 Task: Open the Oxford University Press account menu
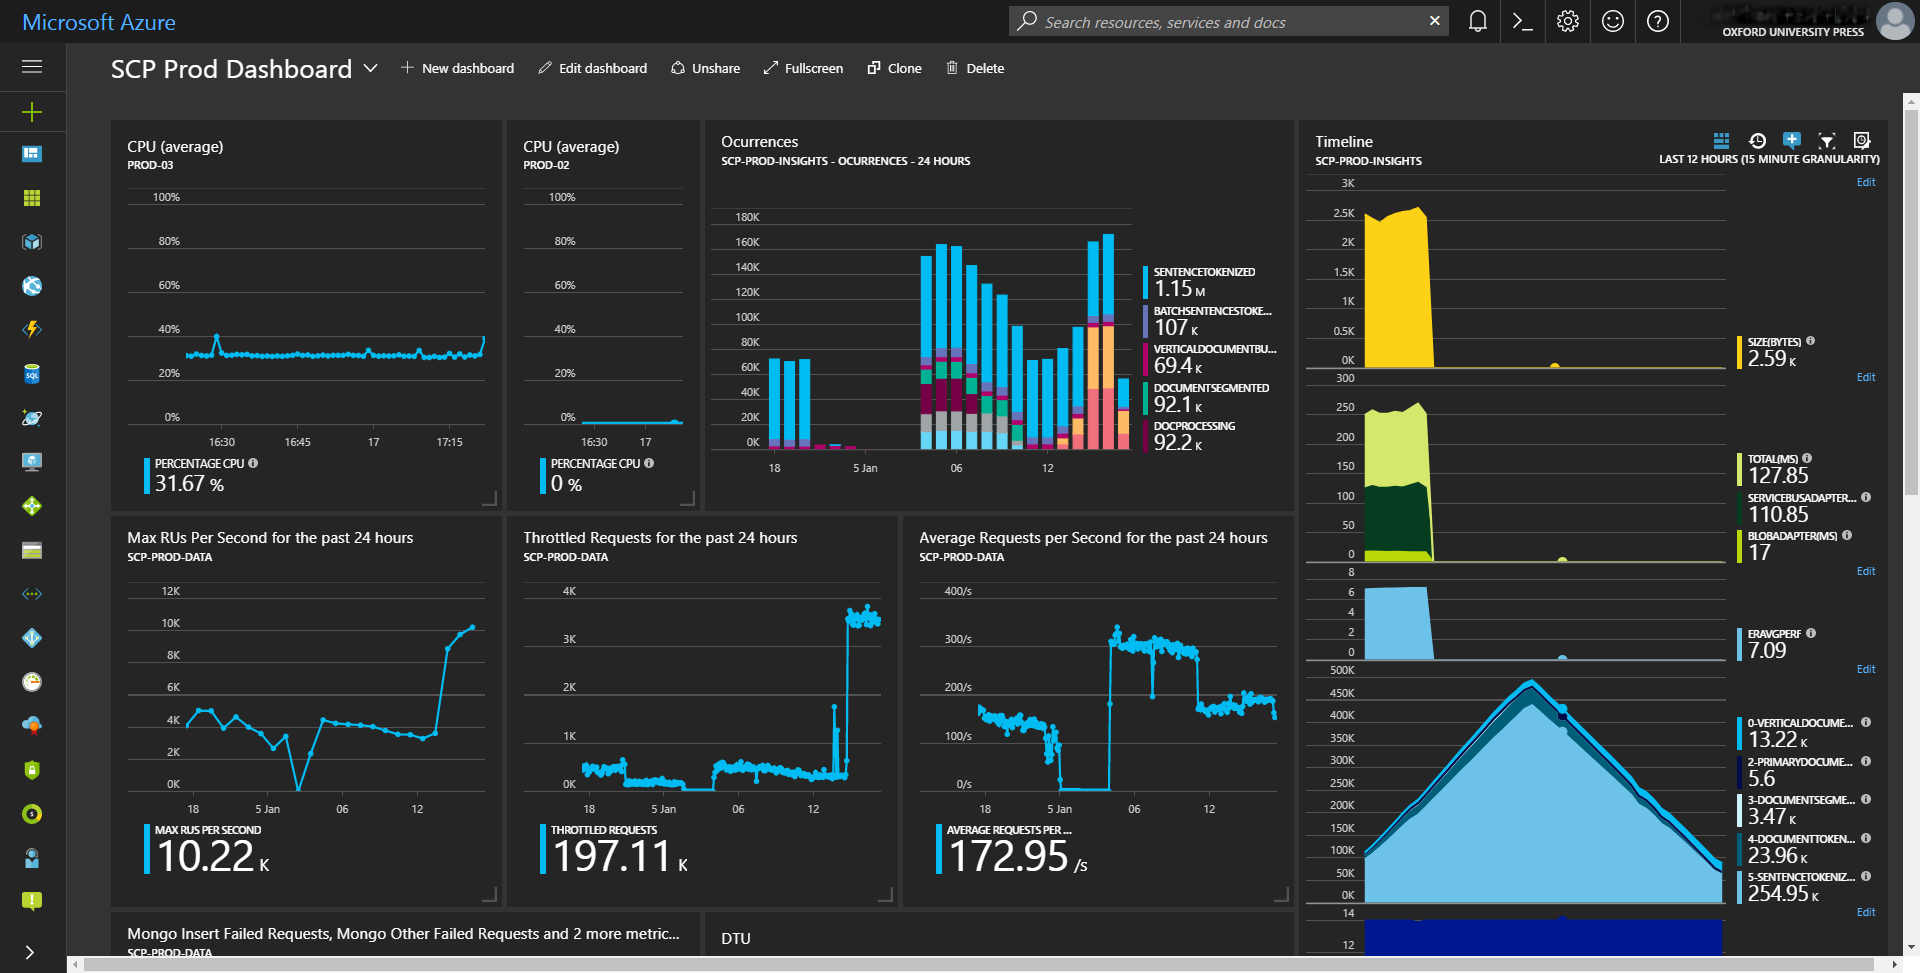(x=1800, y=21)
